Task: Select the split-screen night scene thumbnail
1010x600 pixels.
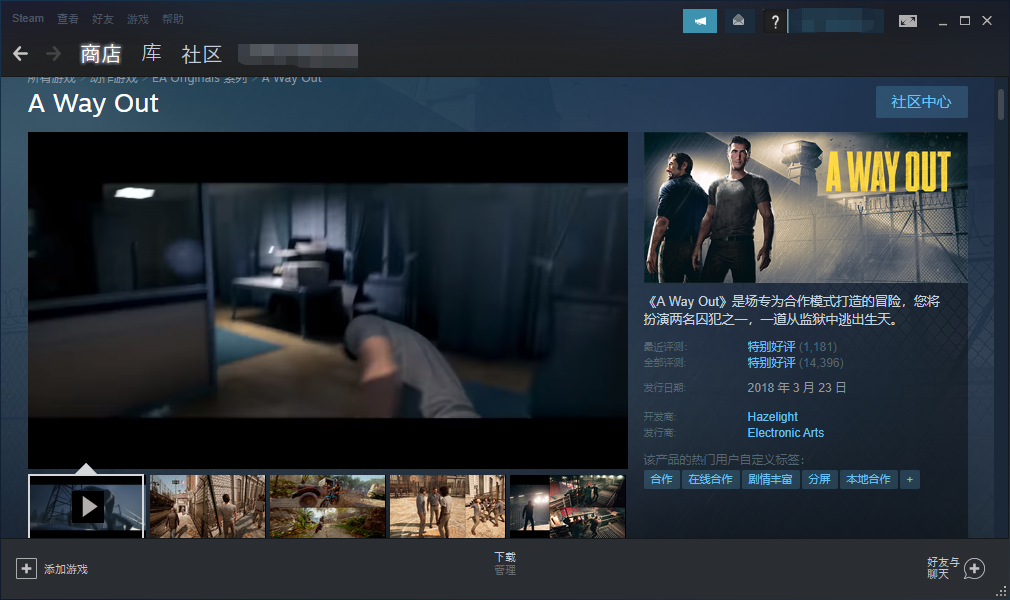Action: click(567, 507)
